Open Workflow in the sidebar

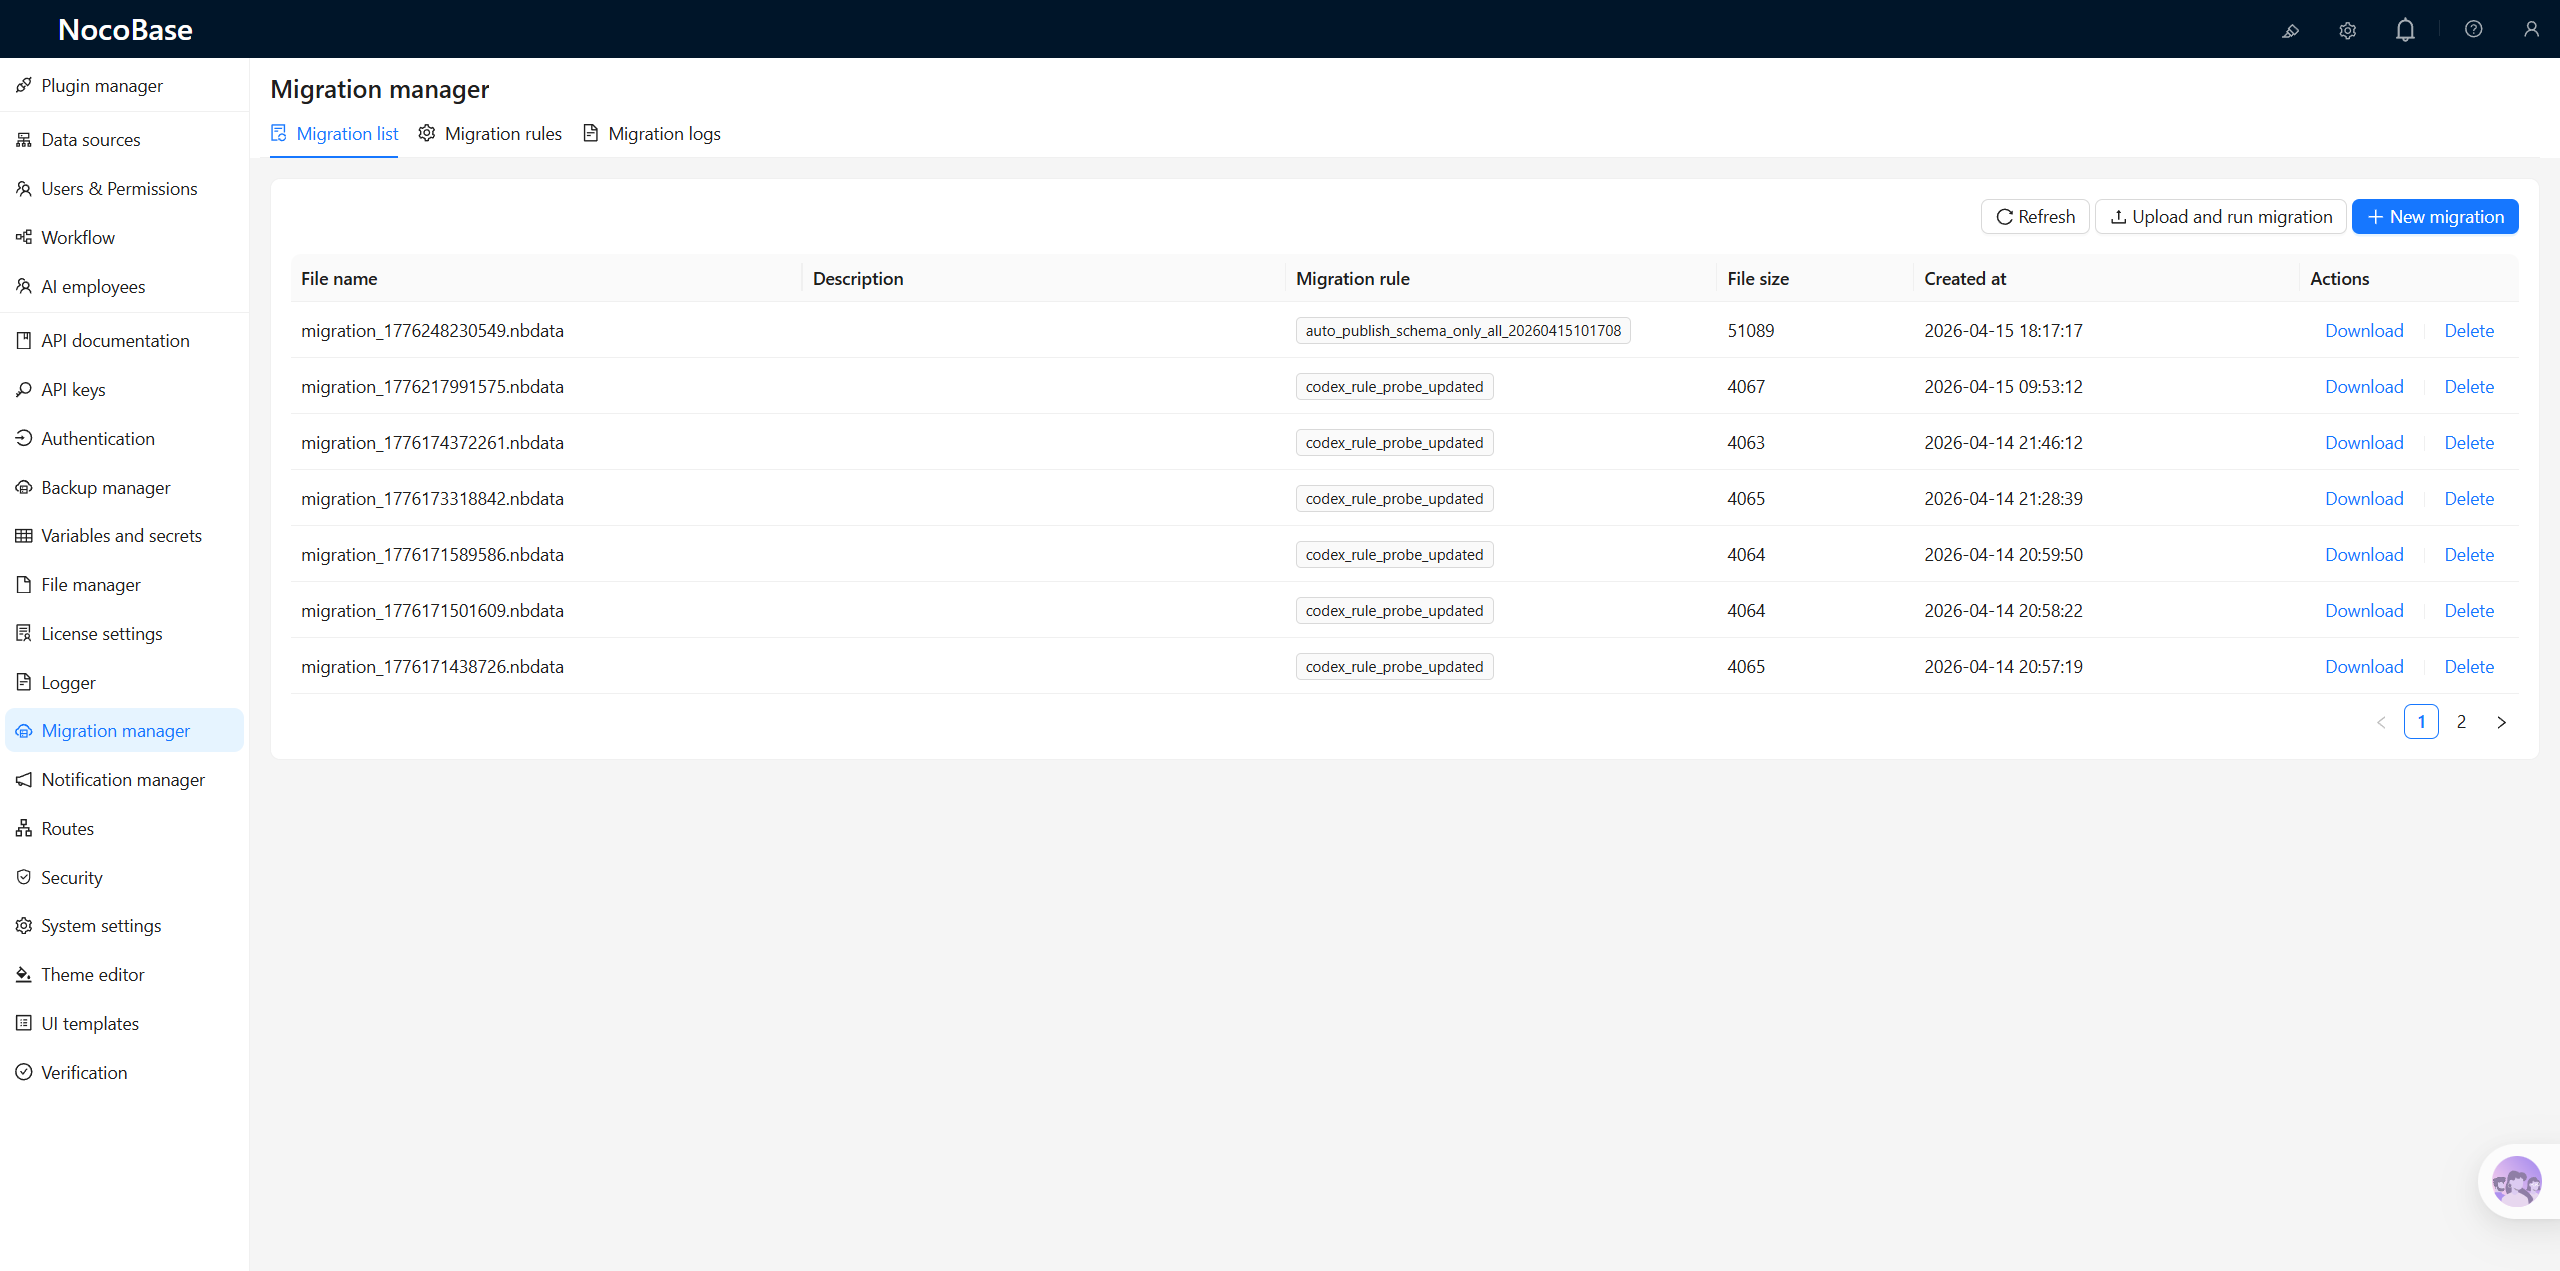(78, 237)
